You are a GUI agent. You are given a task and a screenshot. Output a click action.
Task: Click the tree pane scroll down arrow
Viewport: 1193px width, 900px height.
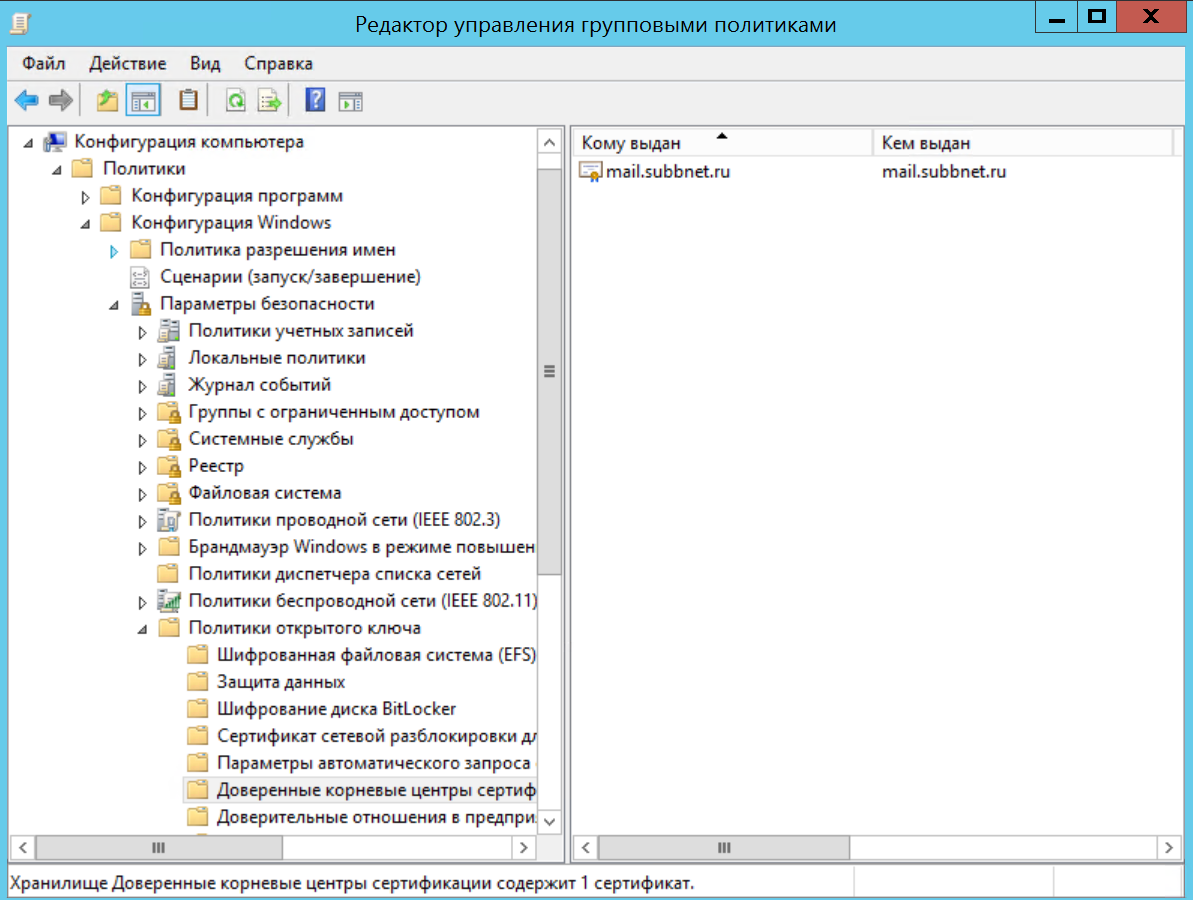point(550,820)
